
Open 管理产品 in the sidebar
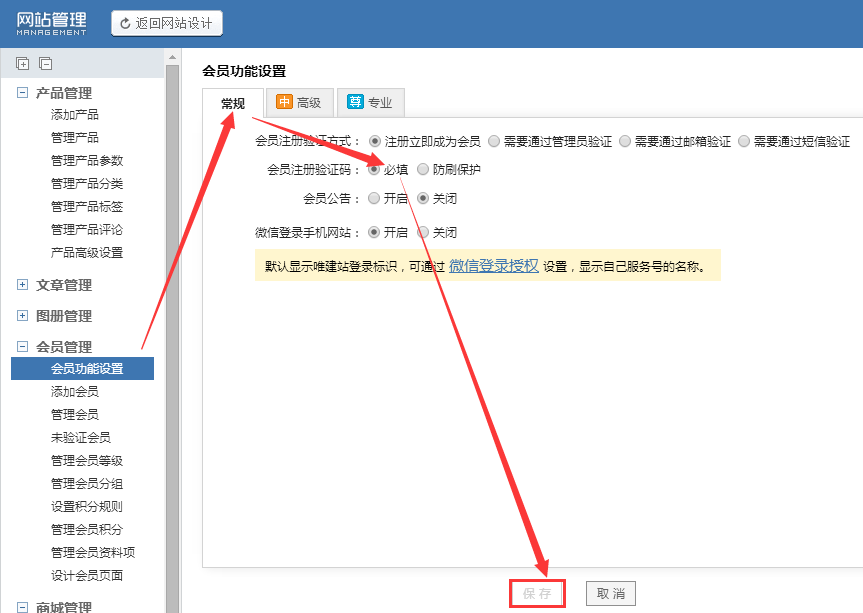click(x=75, y=138)
